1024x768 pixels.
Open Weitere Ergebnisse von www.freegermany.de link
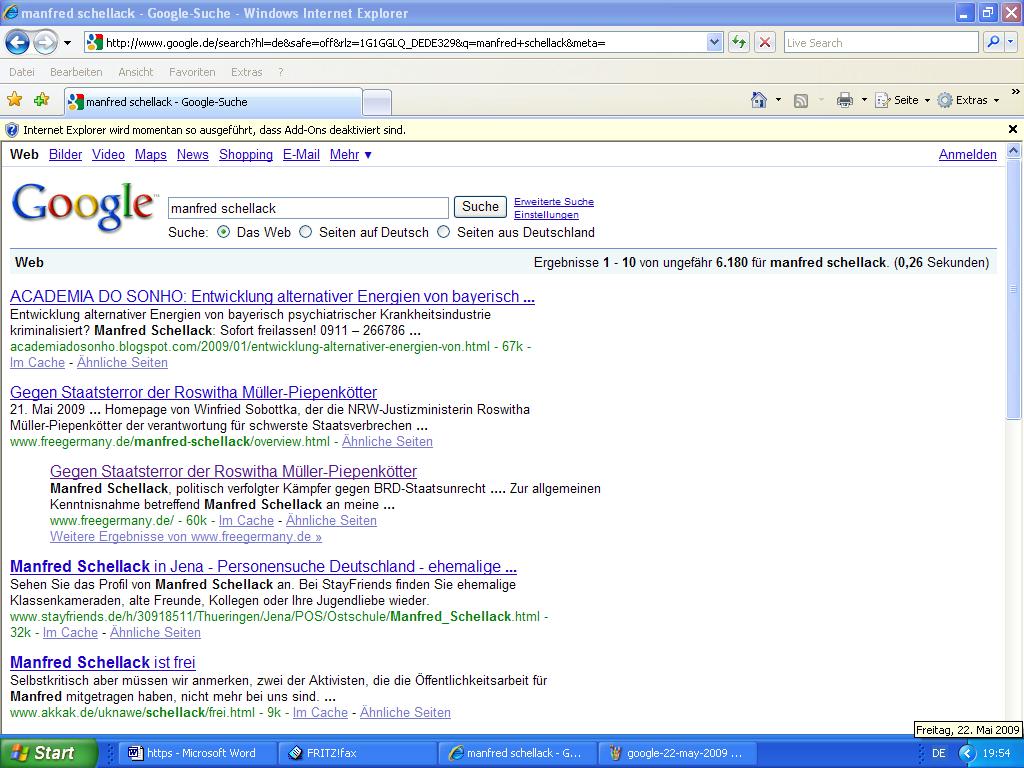coord(186,537)
